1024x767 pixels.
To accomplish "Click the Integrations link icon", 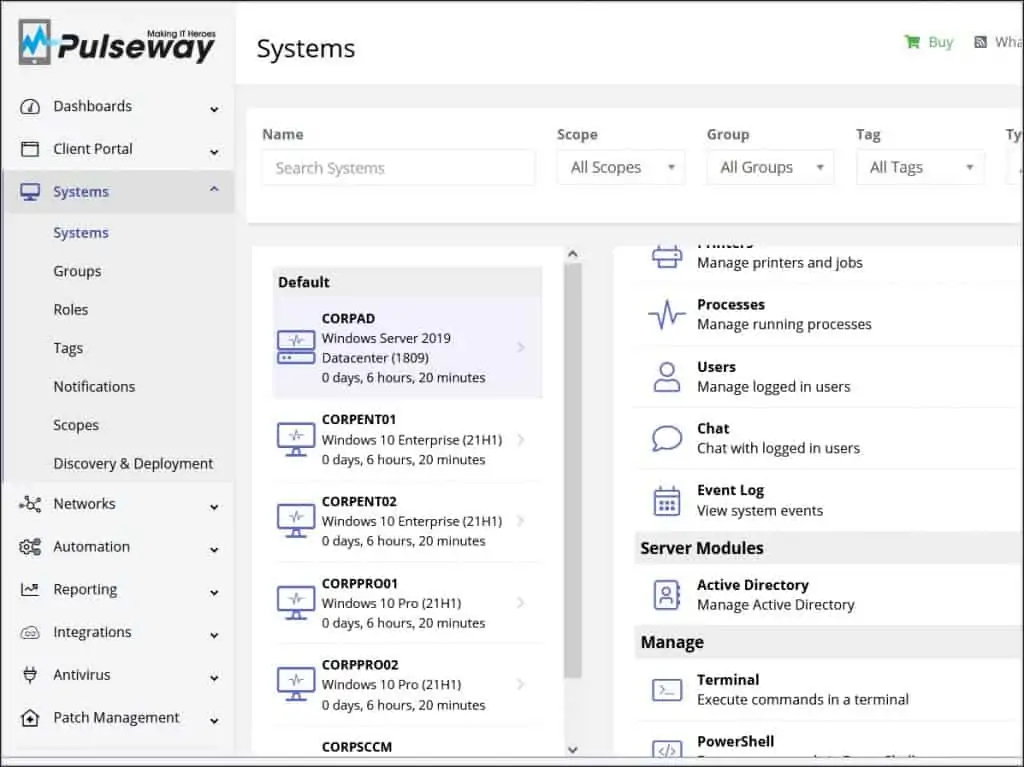I will tap(30, 632).
